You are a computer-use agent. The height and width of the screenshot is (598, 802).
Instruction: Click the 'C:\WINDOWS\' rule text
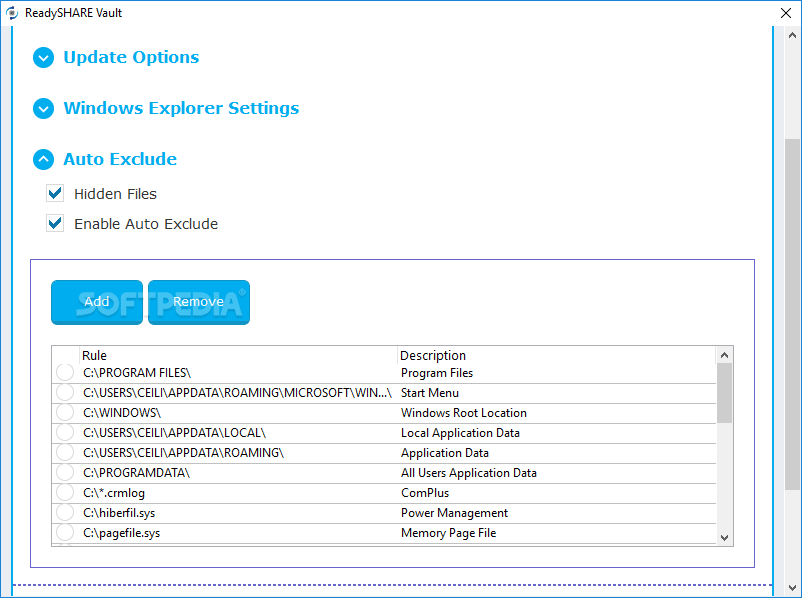122,413
